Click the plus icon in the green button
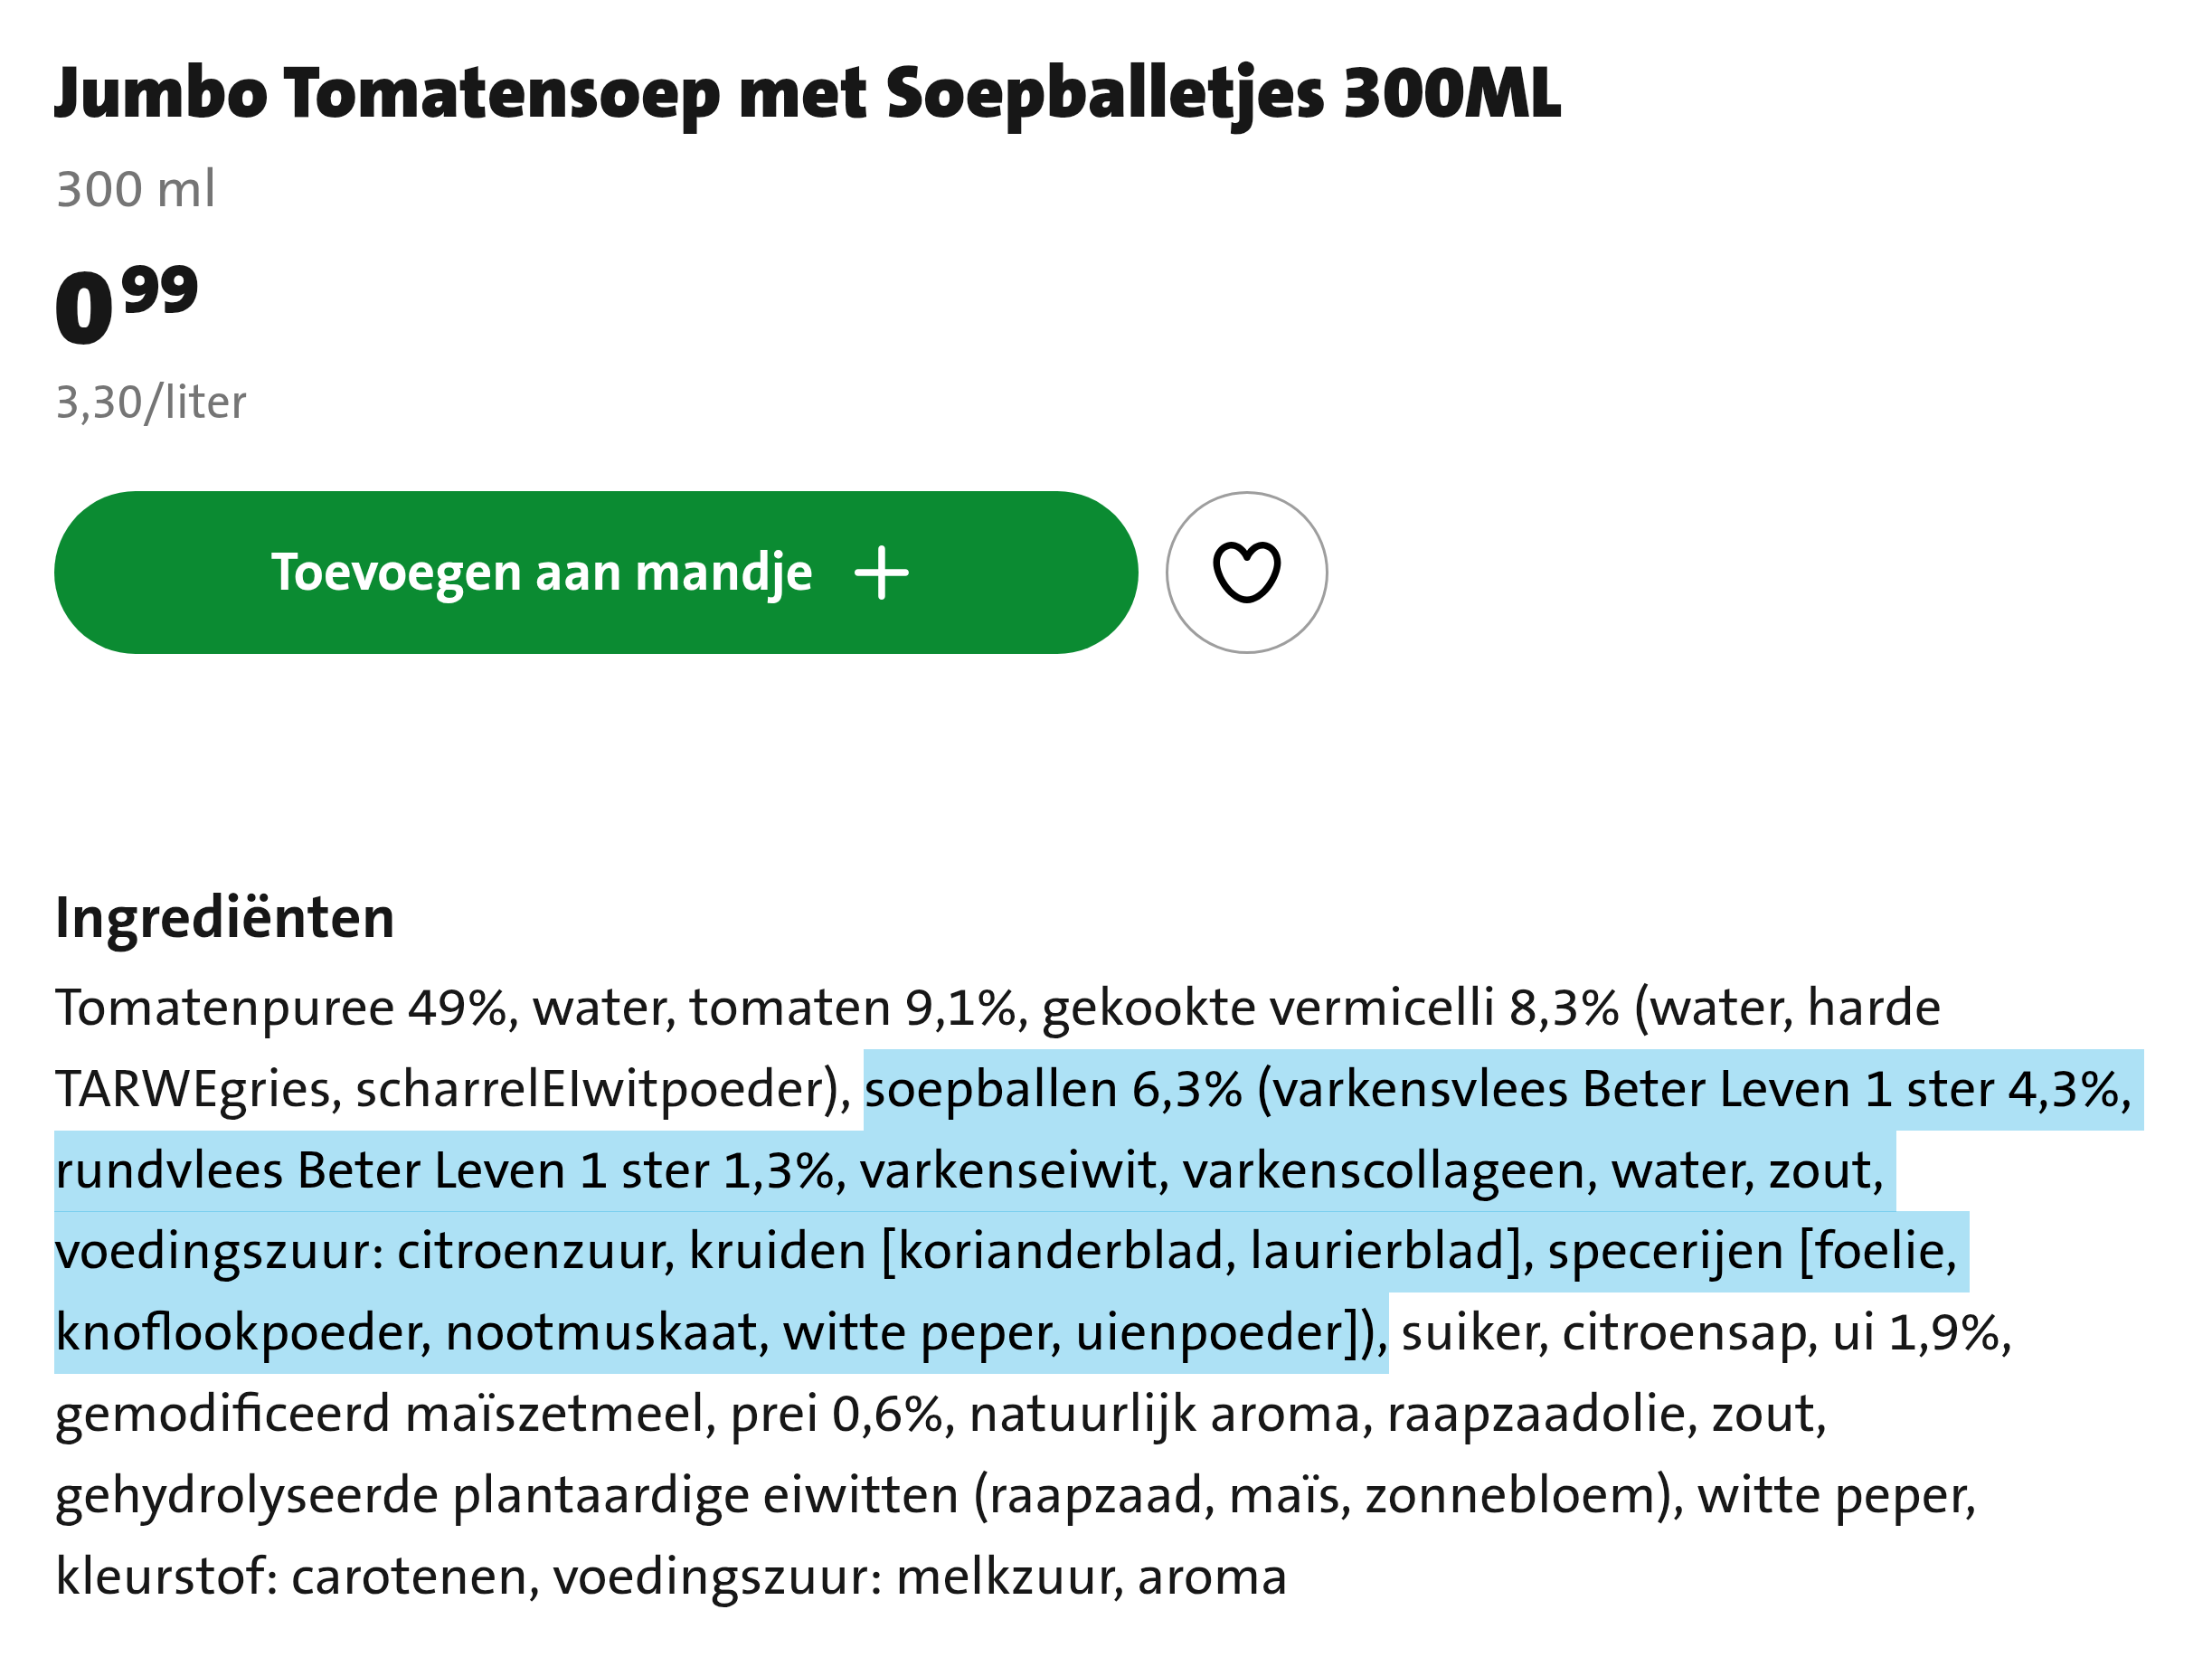The height and width of the screenshot is (1657, 2212). click(x=881, y=572)
